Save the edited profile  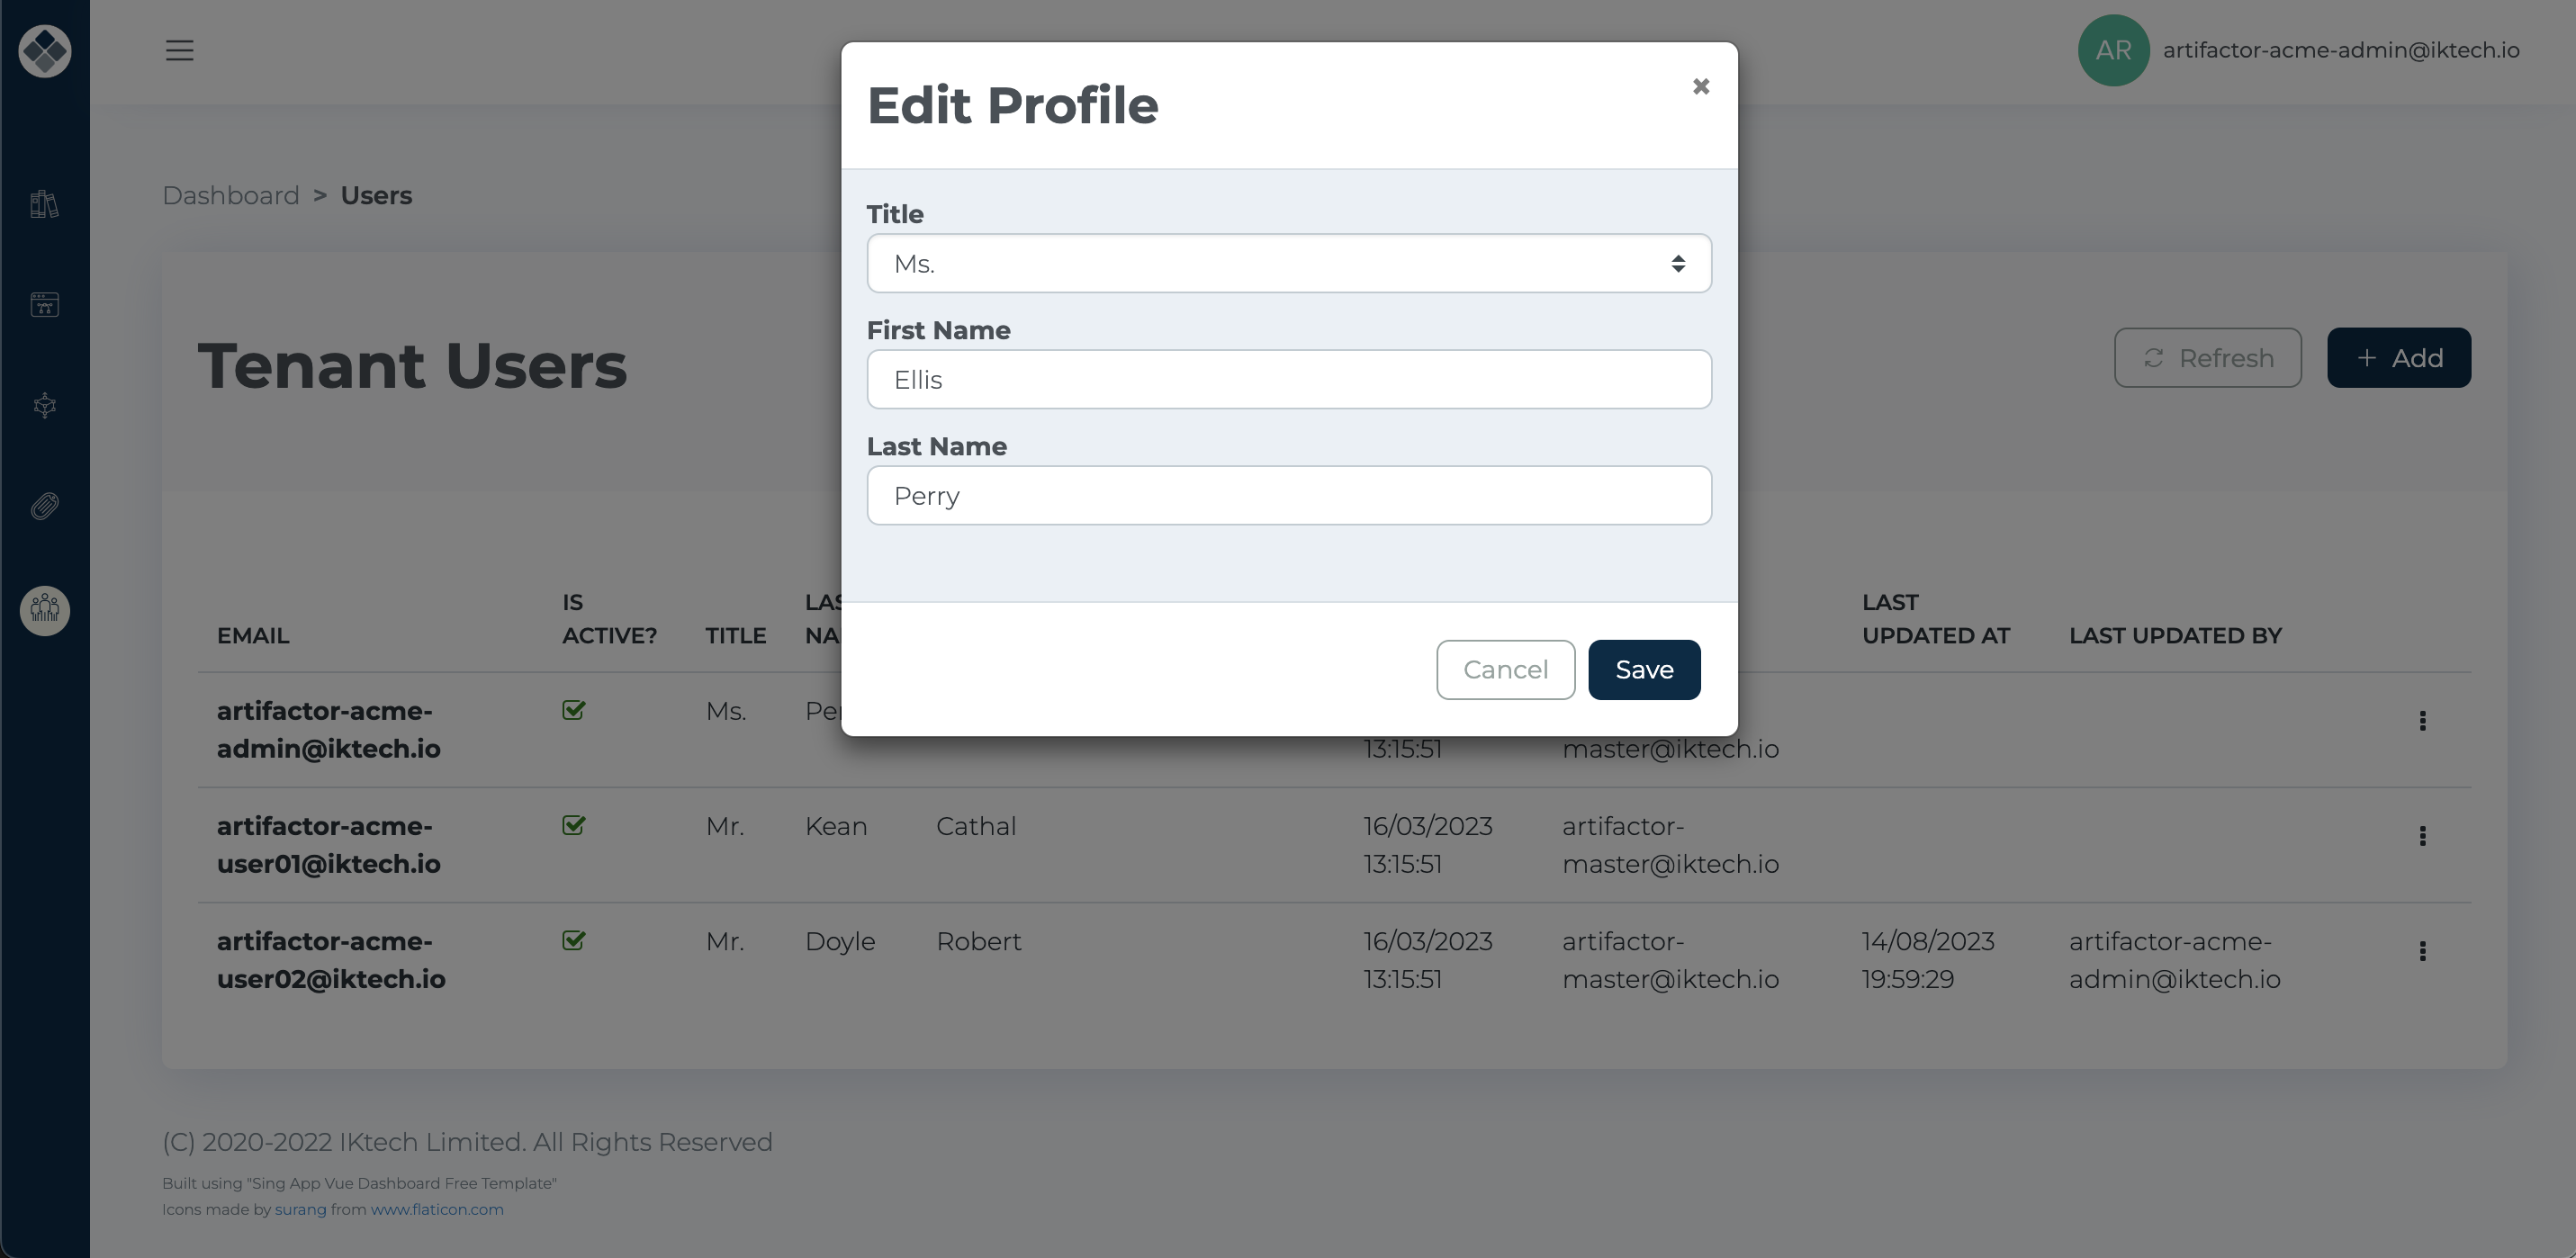(x=1644, y=669)
